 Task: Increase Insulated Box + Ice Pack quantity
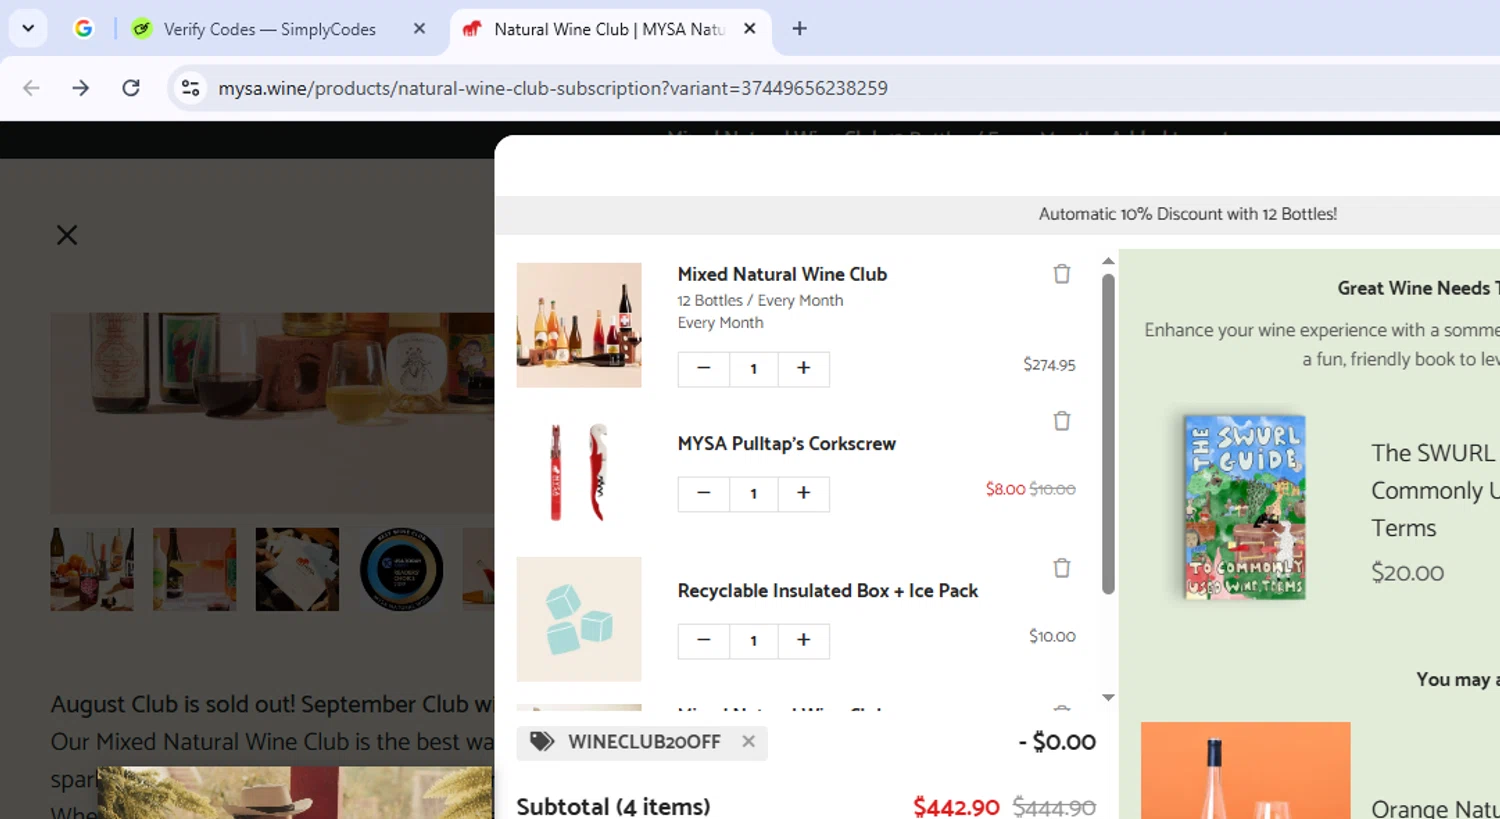click(803, 640)
